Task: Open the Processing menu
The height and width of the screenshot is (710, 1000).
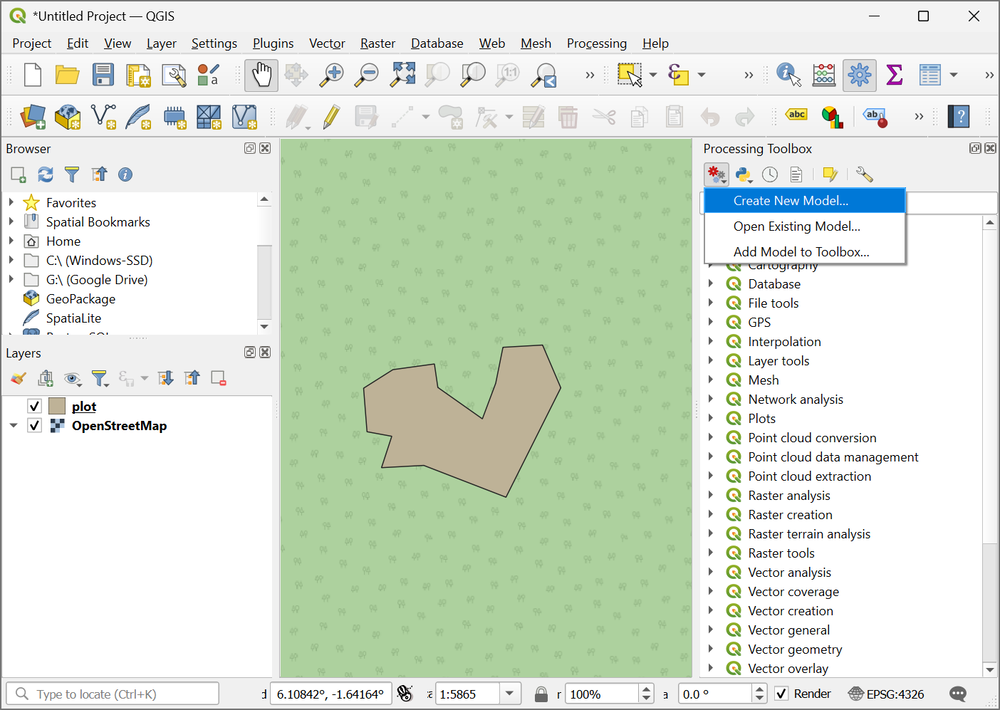Action: pos(596,43)
